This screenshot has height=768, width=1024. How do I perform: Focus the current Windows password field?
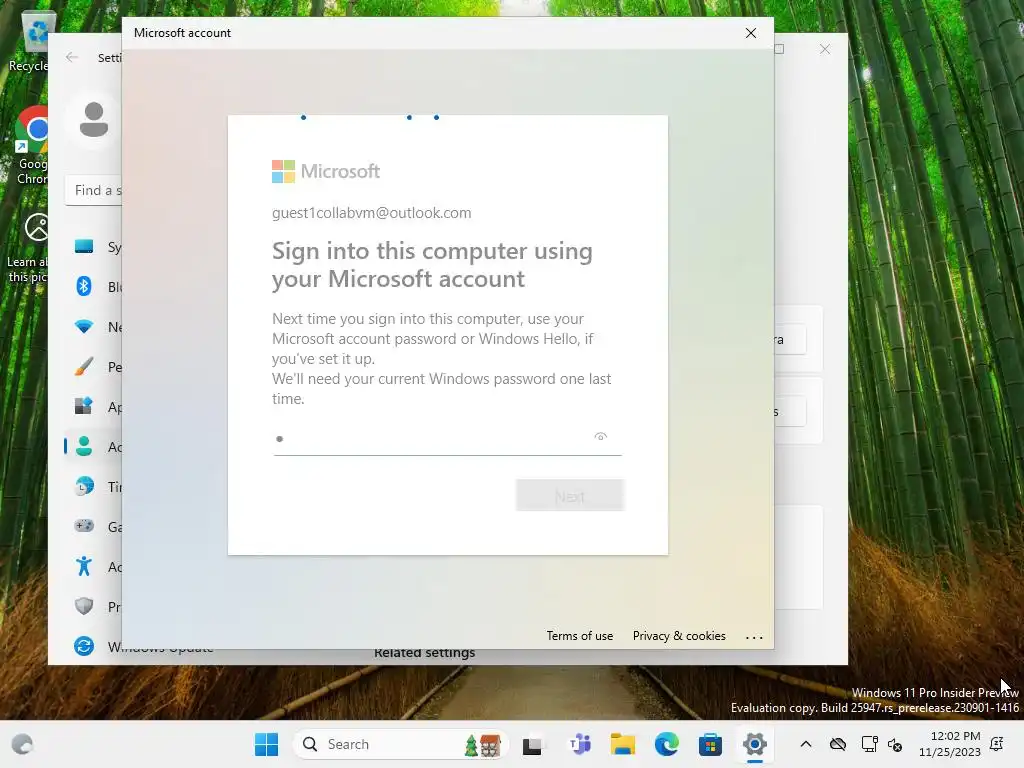tap(447, 438)
